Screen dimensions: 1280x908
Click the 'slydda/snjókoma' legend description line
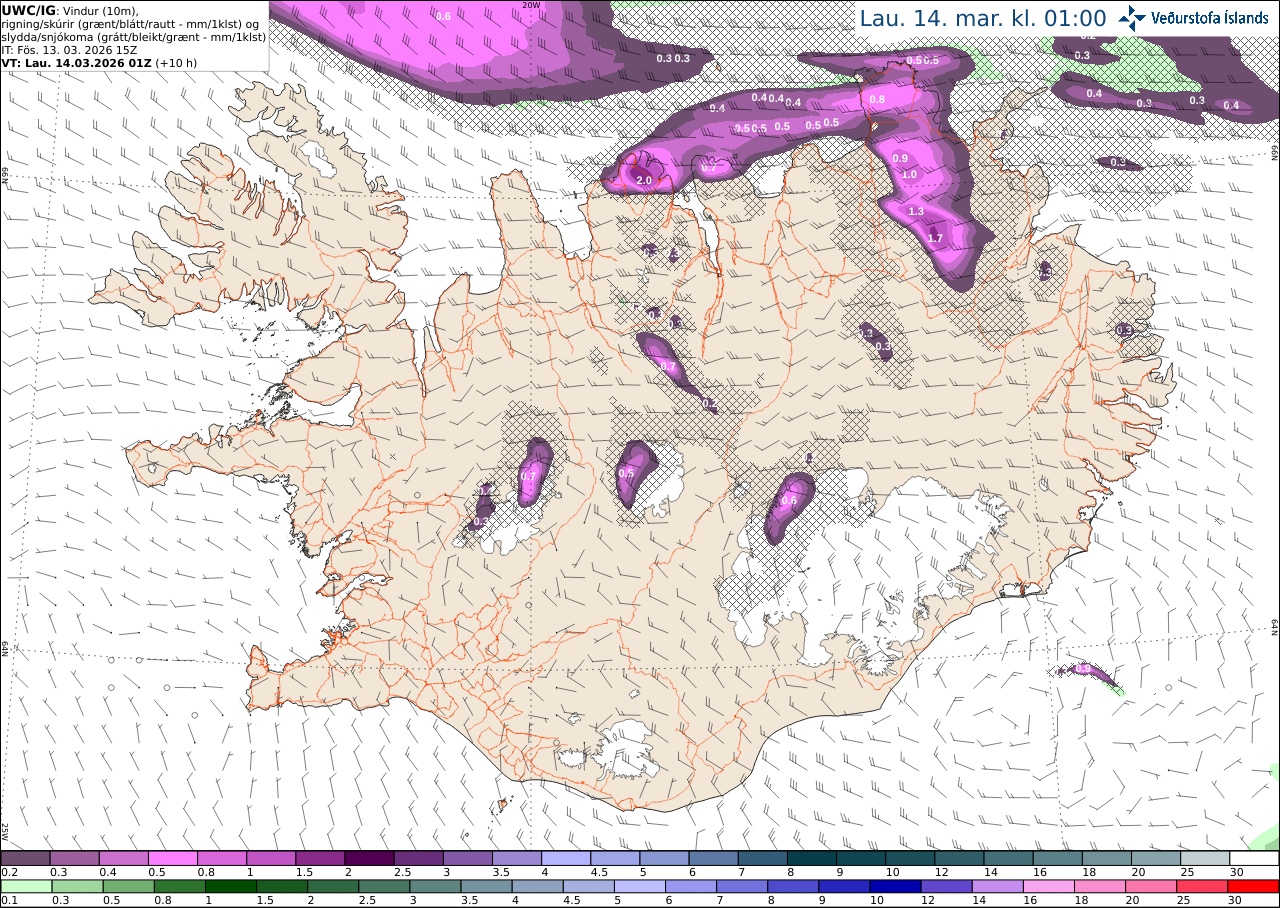pyautogui.click(x=133, y=36)
